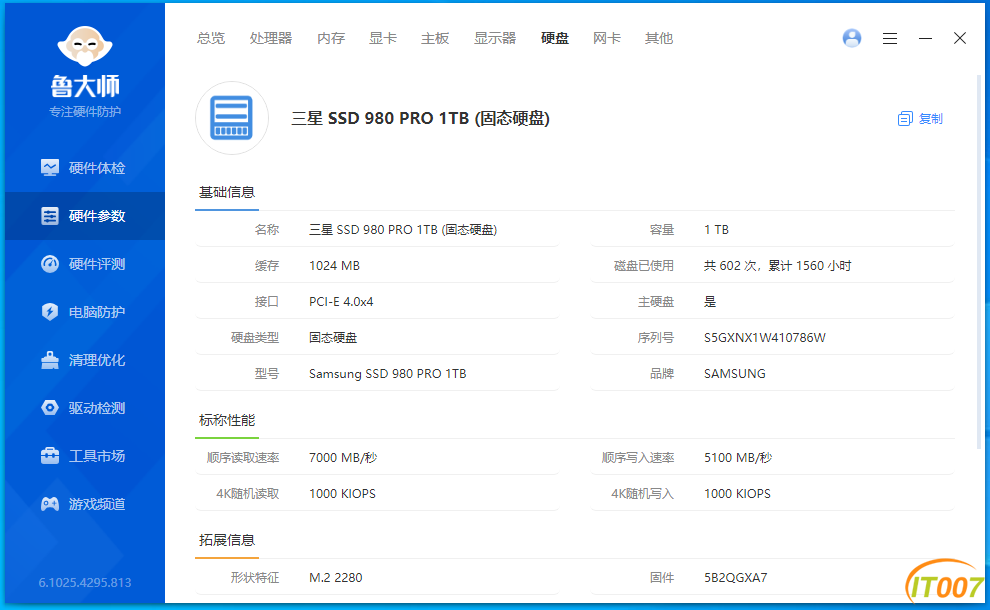Click capacity value 1 TB
The height and width of the screenshot is (610, 990).
[716, 230]
